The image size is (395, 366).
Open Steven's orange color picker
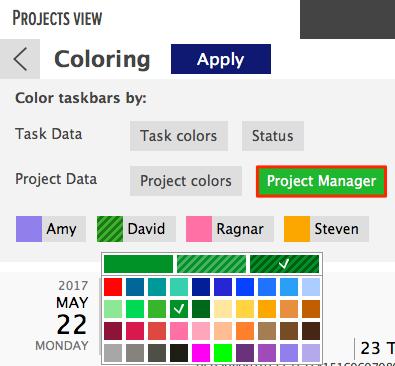pyautogui.click(x=297, y=229)
